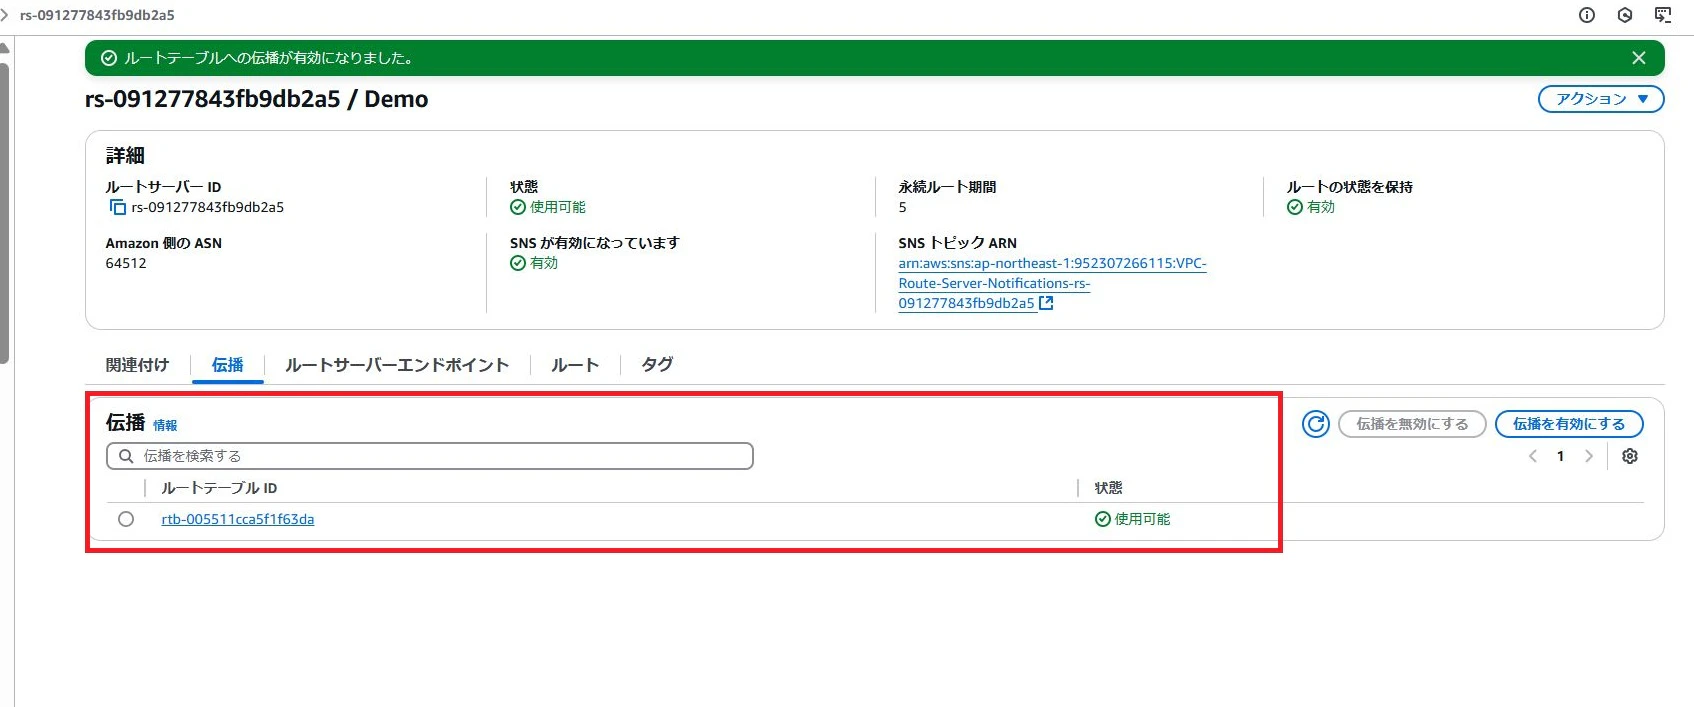Screen dimensions: 1694x707
Task: Switch to the ルート tab
Action: point(575,365)
